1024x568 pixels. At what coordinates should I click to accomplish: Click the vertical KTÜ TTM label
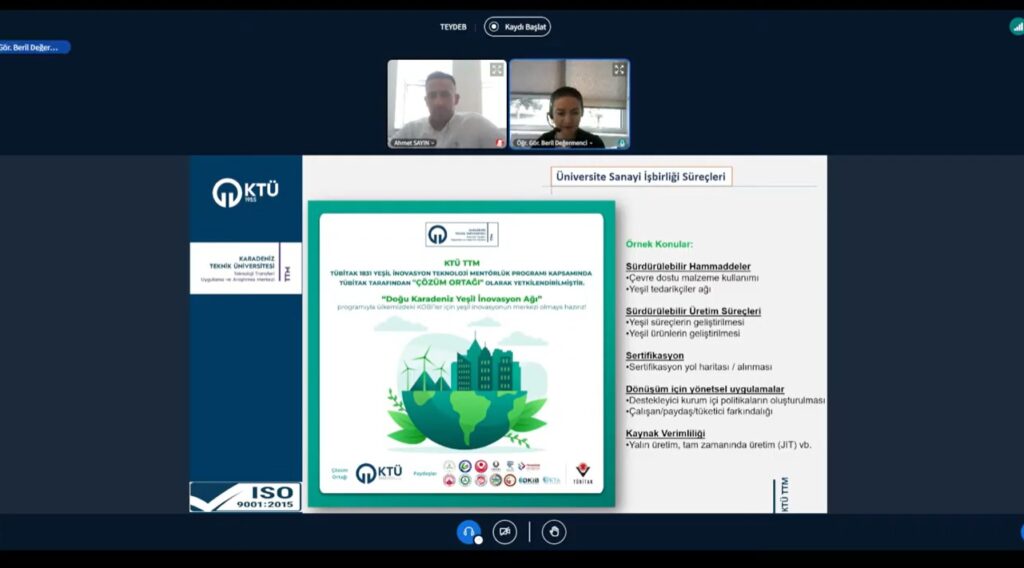(x=784, y=494)
